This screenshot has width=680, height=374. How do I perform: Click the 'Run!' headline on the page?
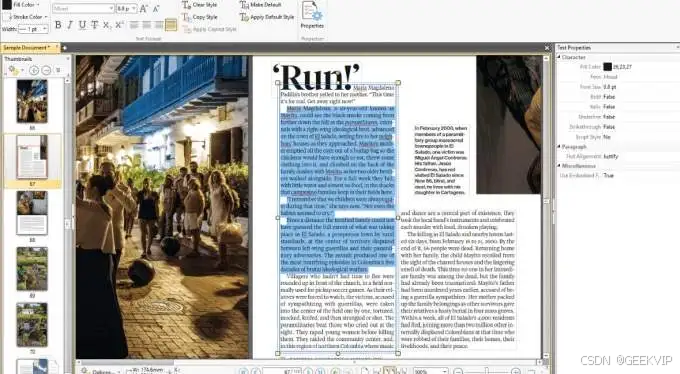pyautogui.click(x=316, y=77)
